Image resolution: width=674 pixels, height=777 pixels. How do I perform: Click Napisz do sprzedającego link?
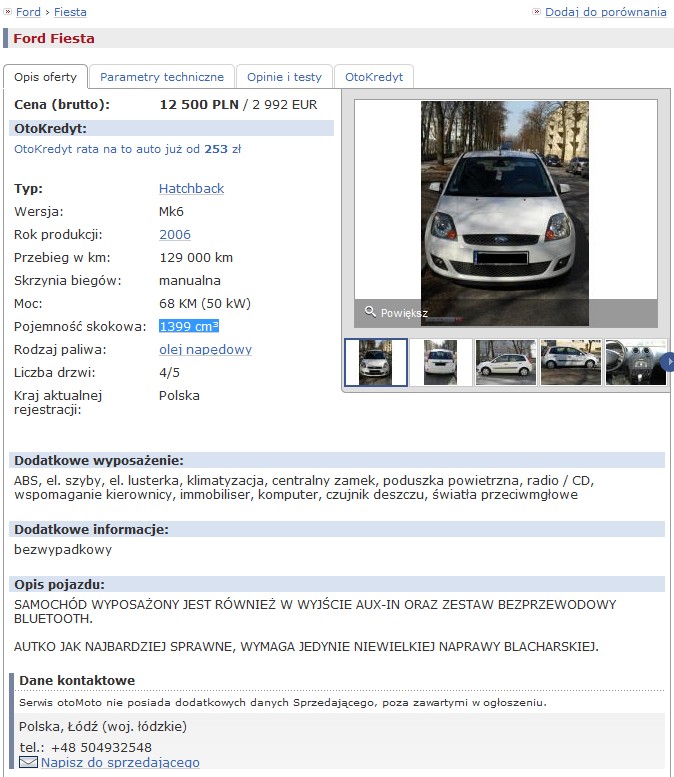click(120, 762)
